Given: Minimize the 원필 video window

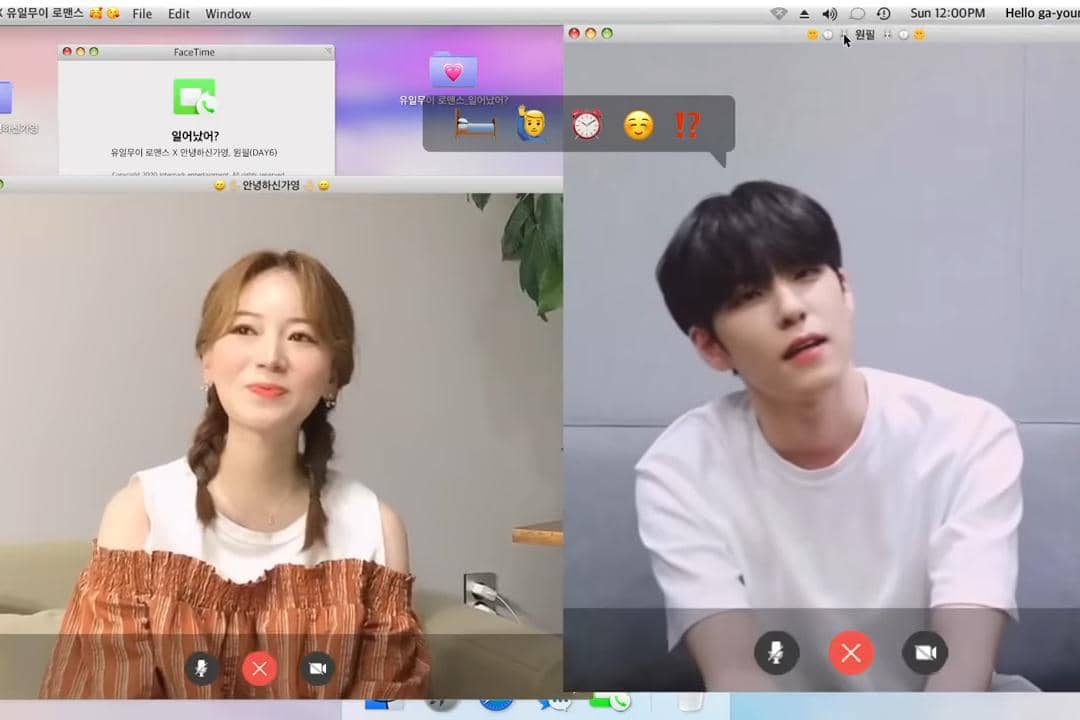Looking at the screenshot, I should click(x=590, y=33).
